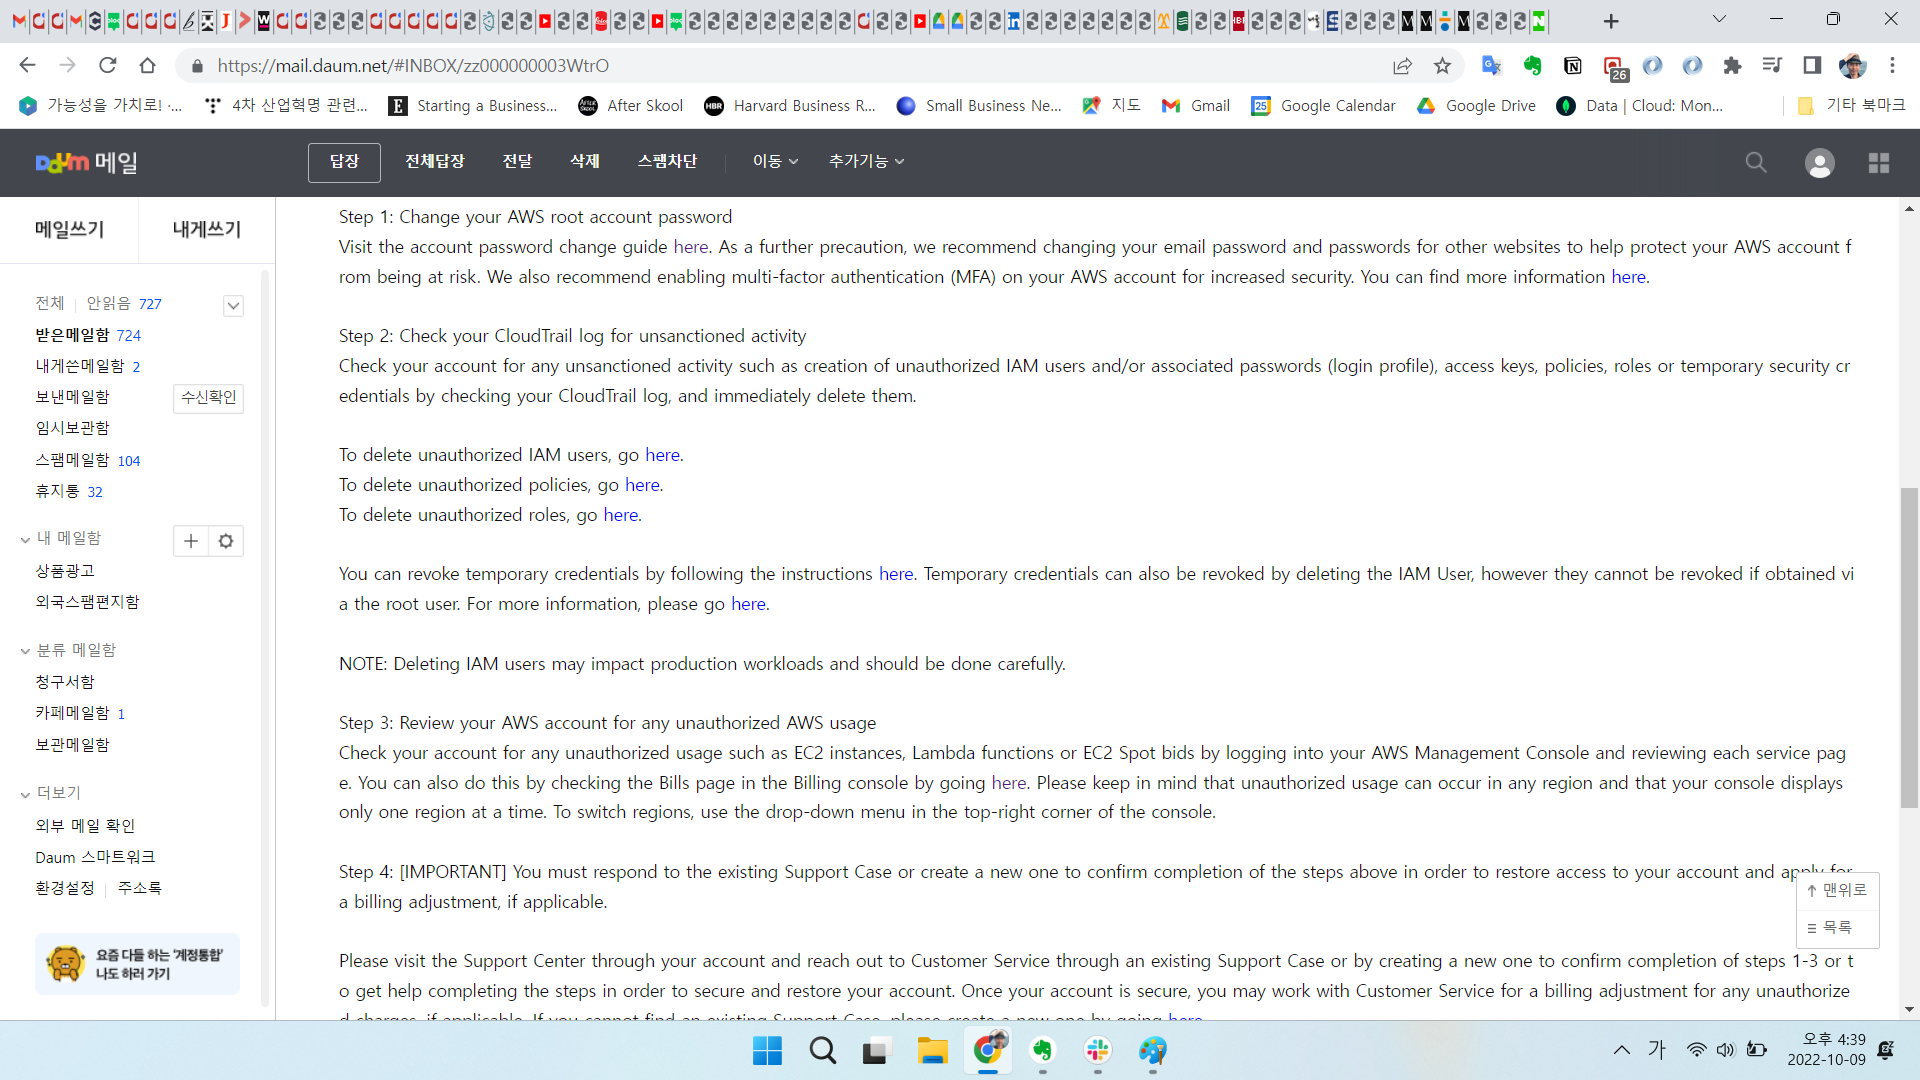Show hidden system tray icons
1920x1080 pixels.
1622,1050
